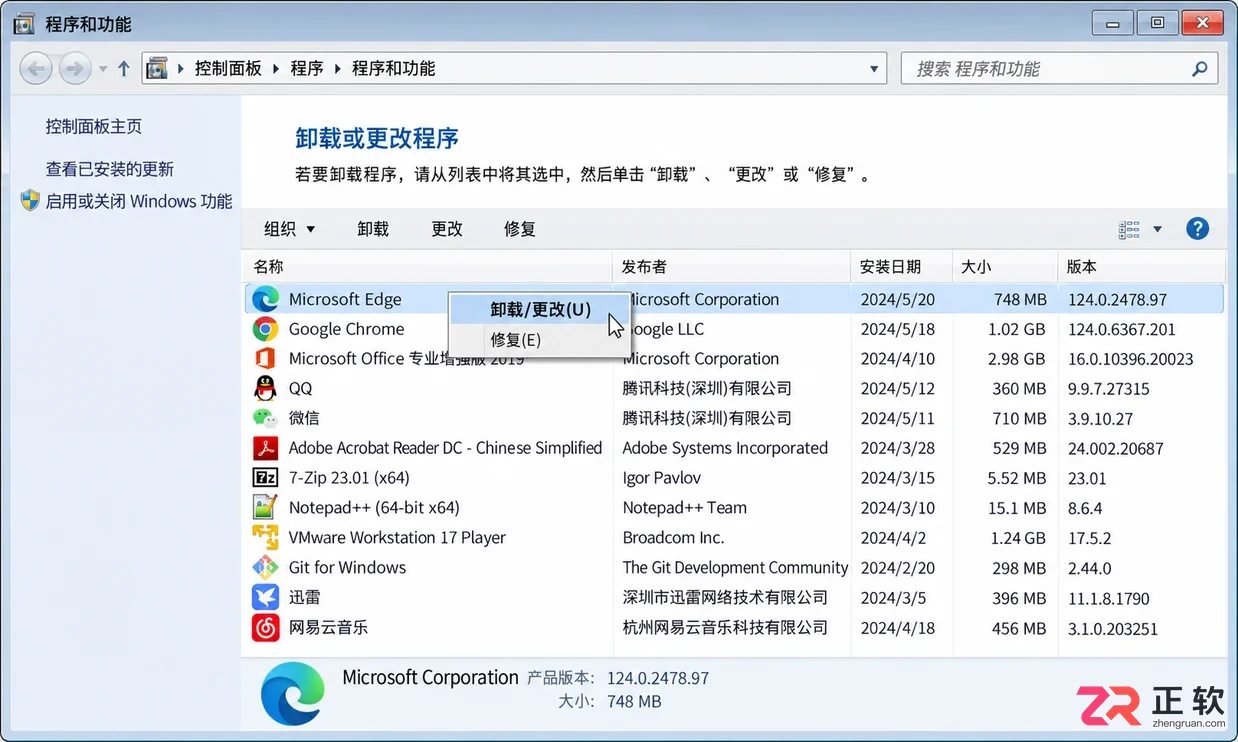This screenshot has height=742, width=1238.
Task: Choose 卸载/更改(U) from the context menu
Action: (x=540, y=310)
